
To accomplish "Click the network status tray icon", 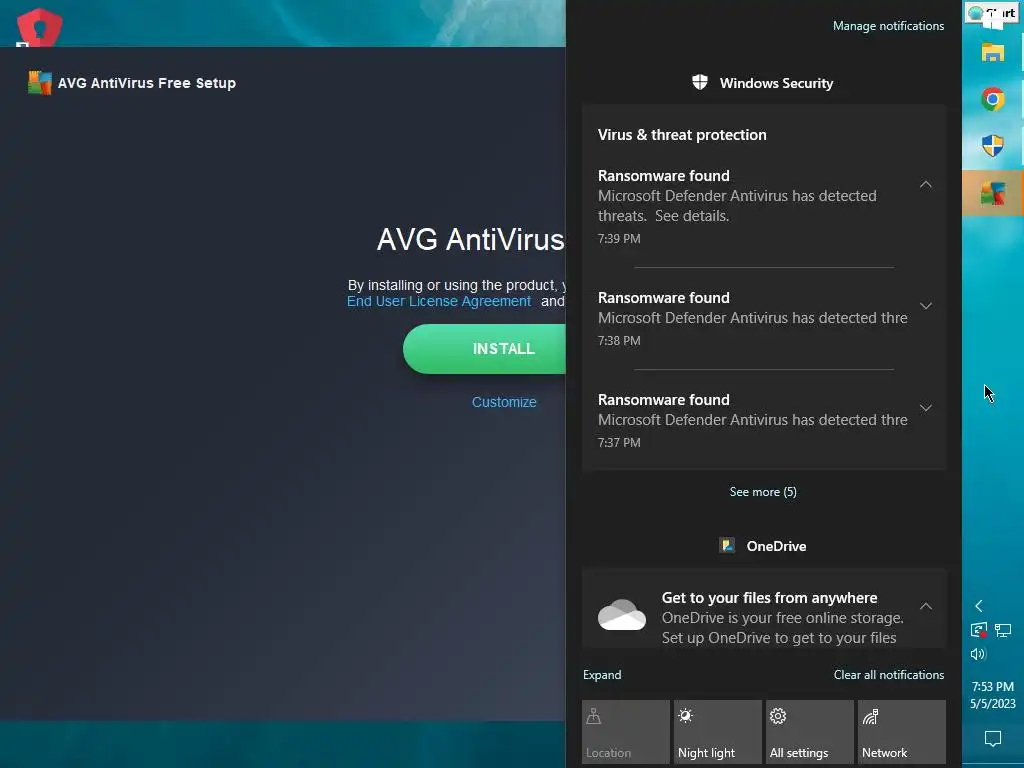I will tap(1003, 630).
